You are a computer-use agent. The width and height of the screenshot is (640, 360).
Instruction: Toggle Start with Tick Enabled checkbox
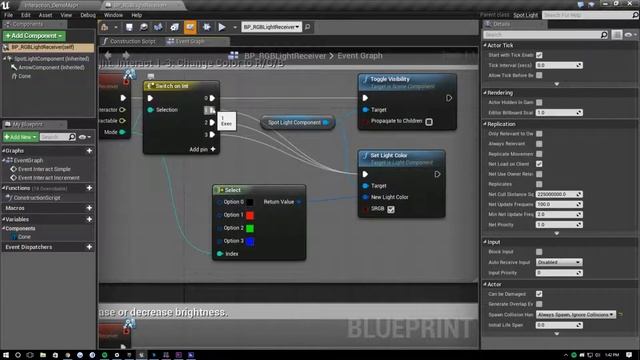[539, 55]
